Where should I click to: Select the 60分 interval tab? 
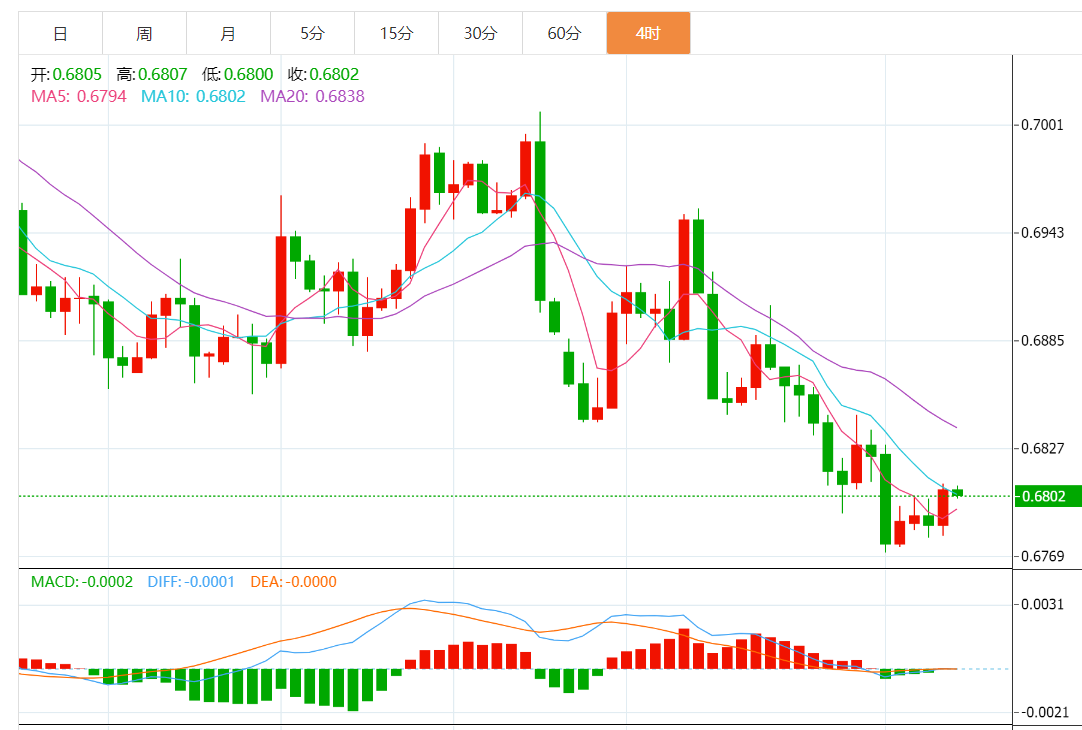pos(564,33)
